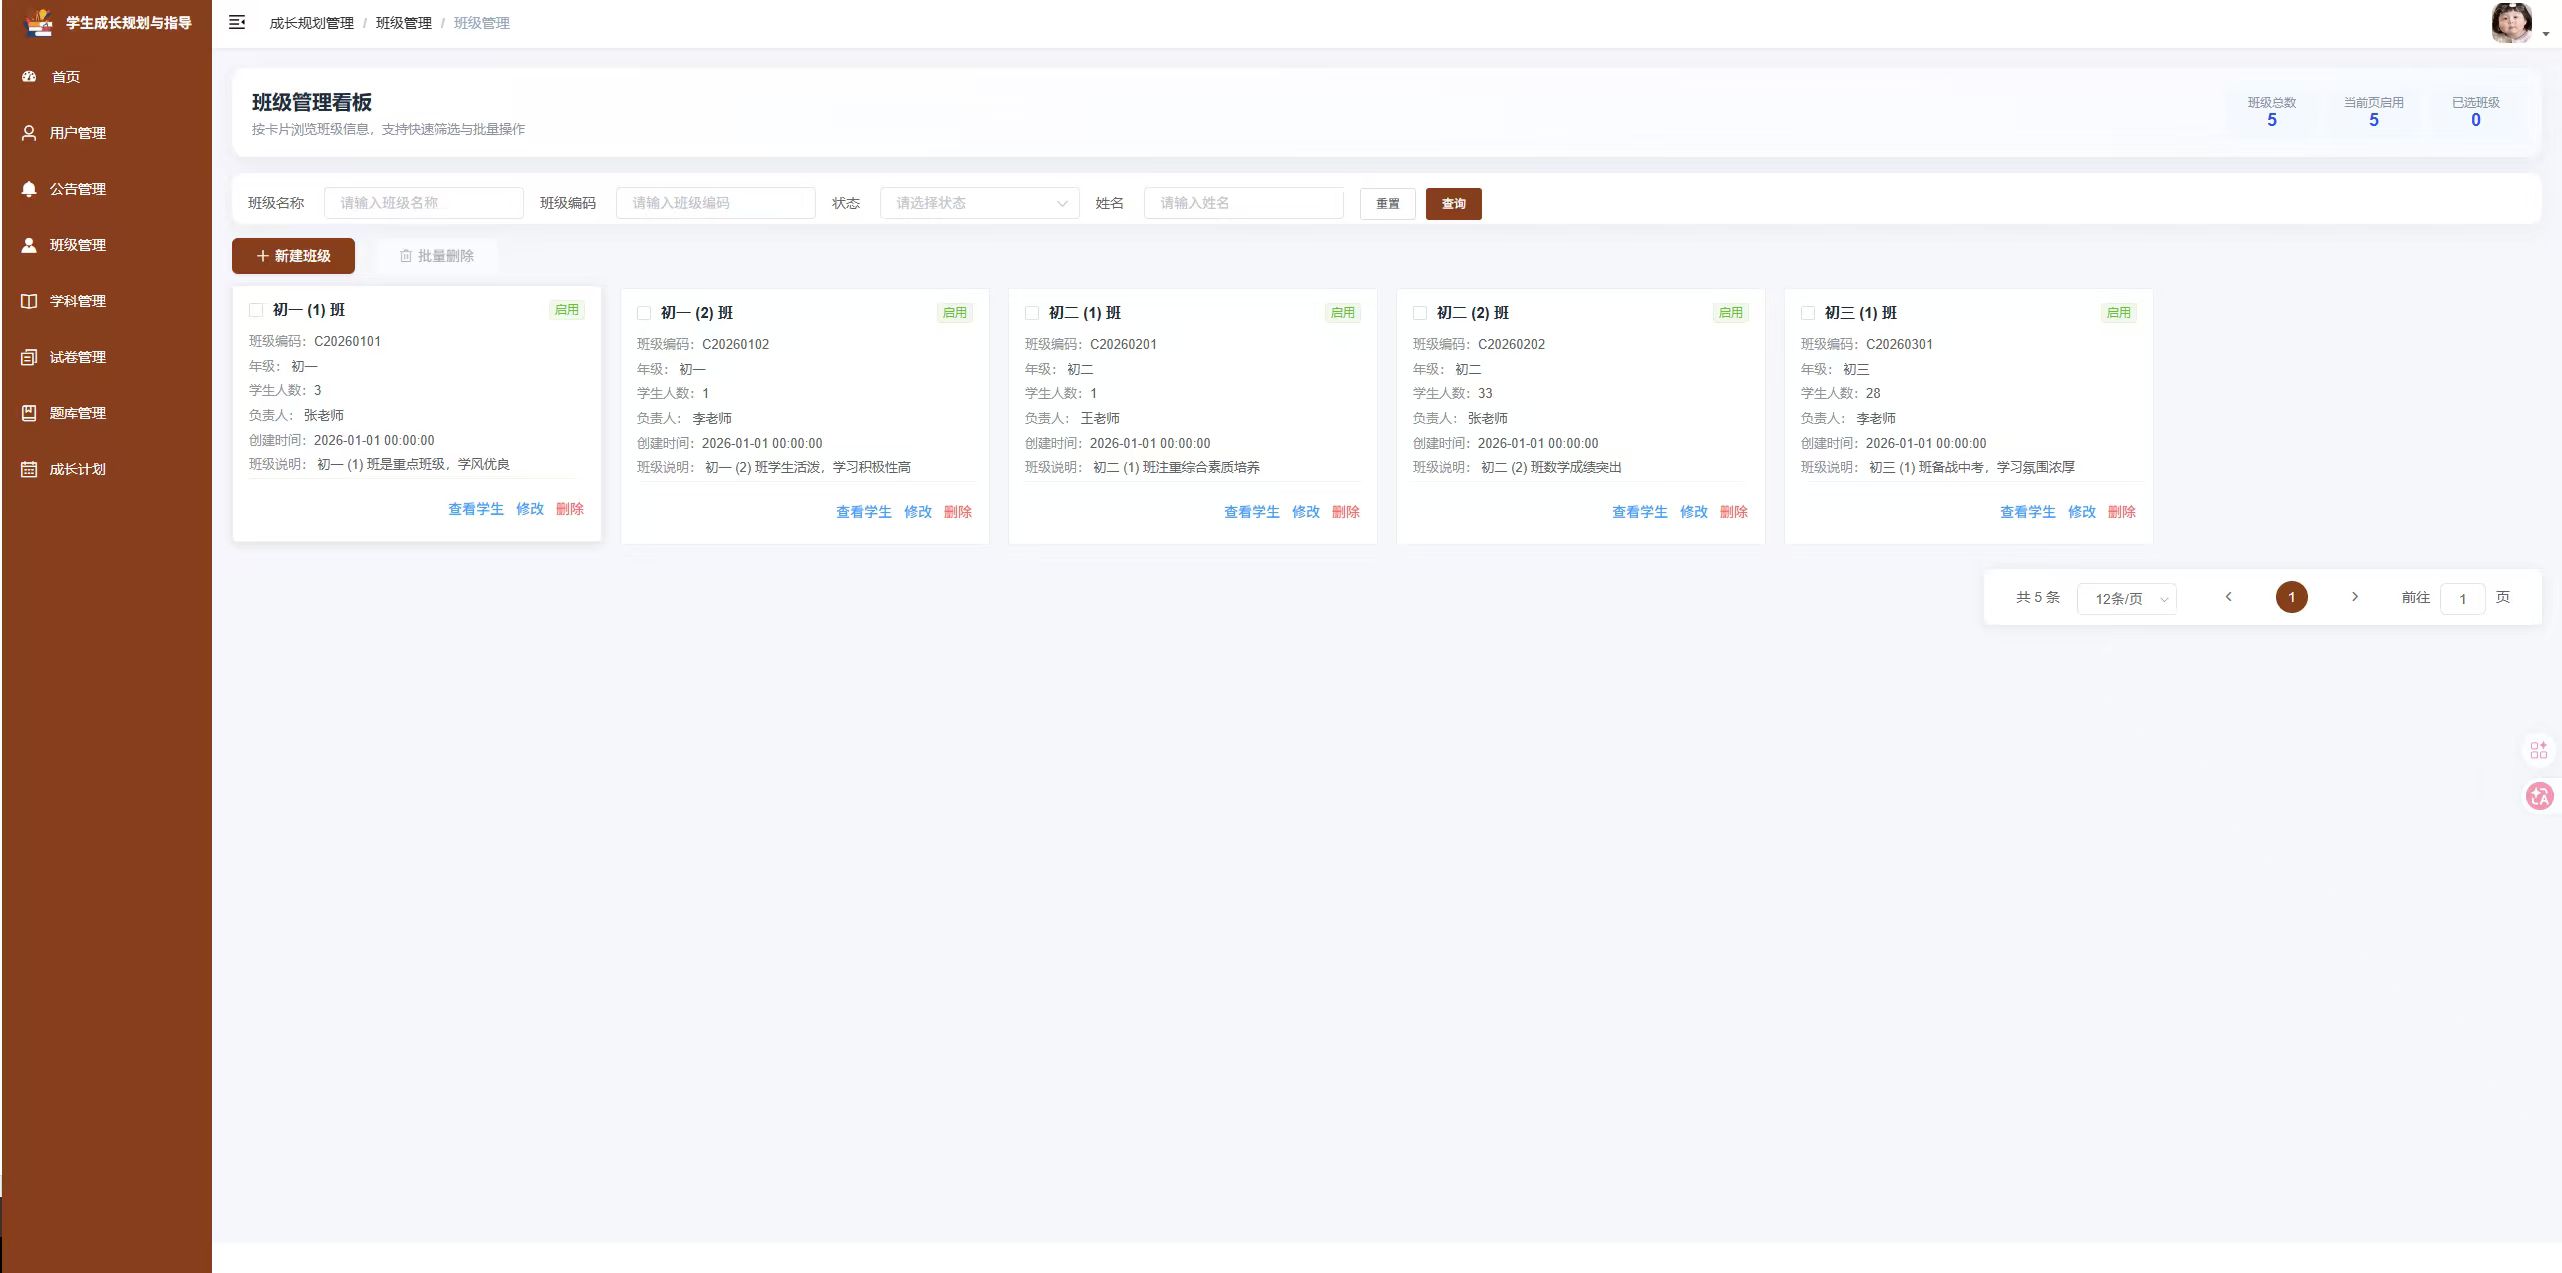Click class code C20260202 text
Screen dimensions: 2562x1273
coord(1511,344)
